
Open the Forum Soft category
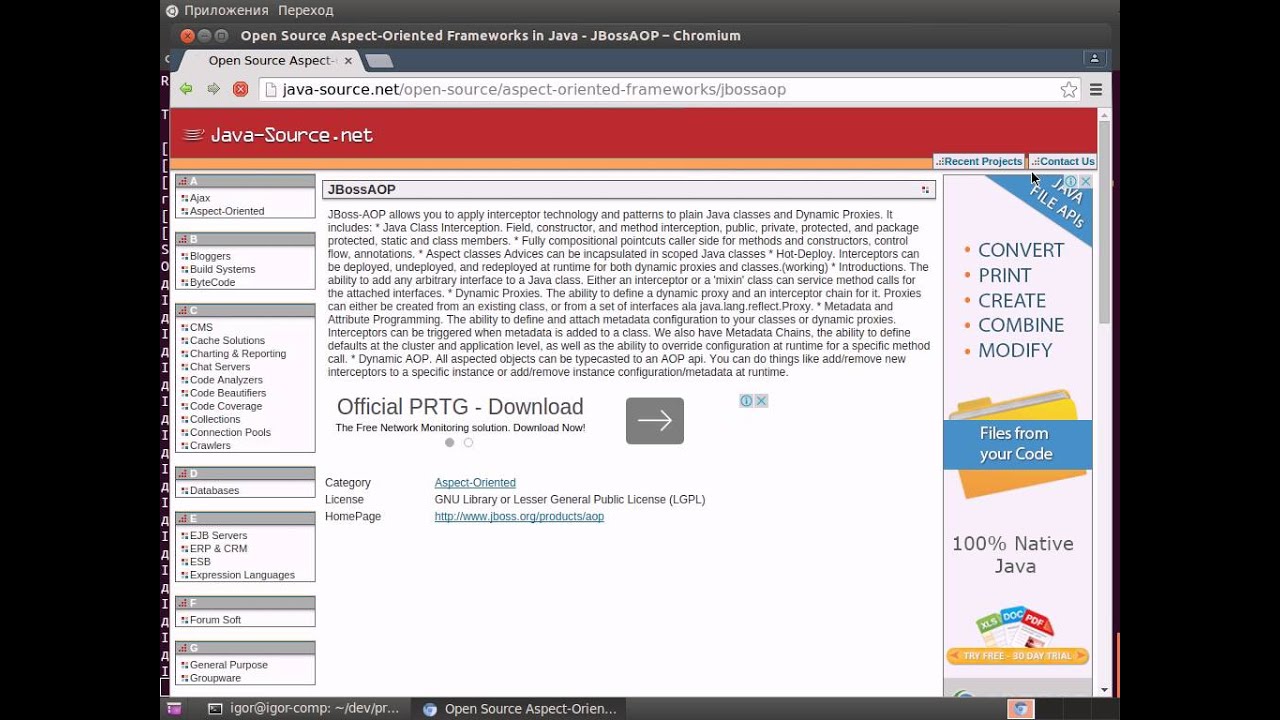[215, 618]
